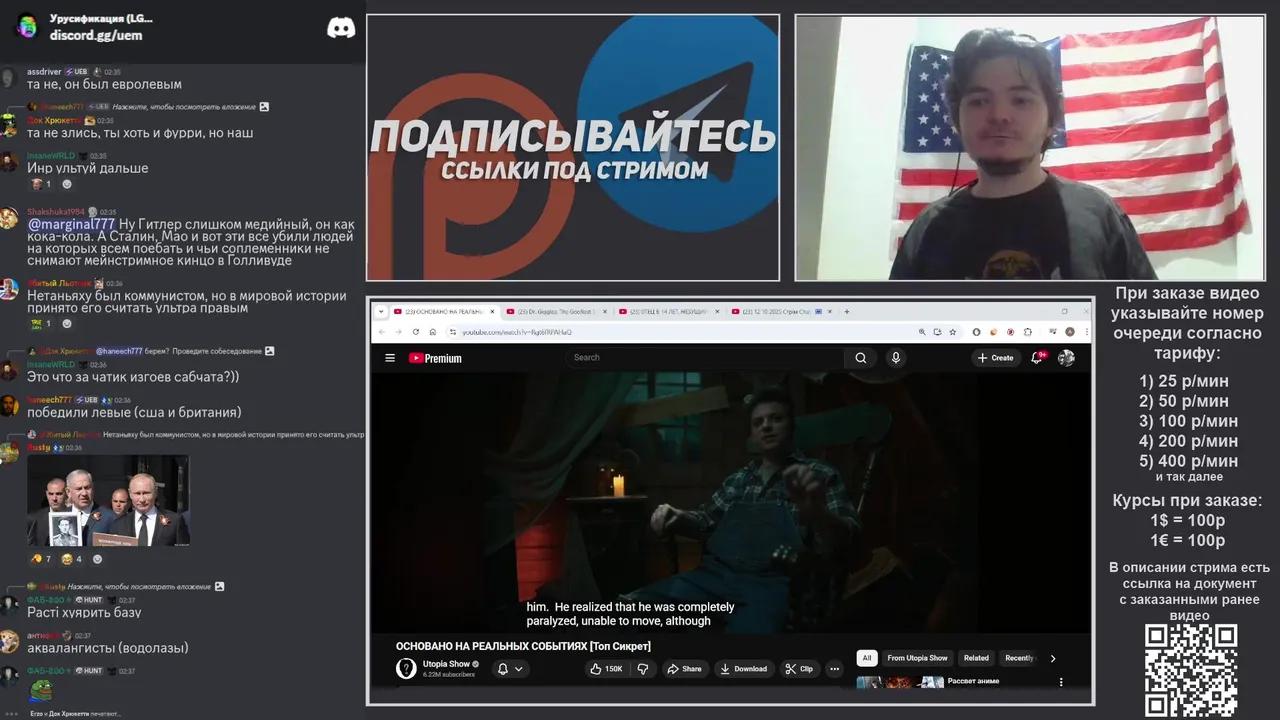1280x720 pixels.
Task: Click the QR code on the stream overlay
Action: tap(1191, 671)
